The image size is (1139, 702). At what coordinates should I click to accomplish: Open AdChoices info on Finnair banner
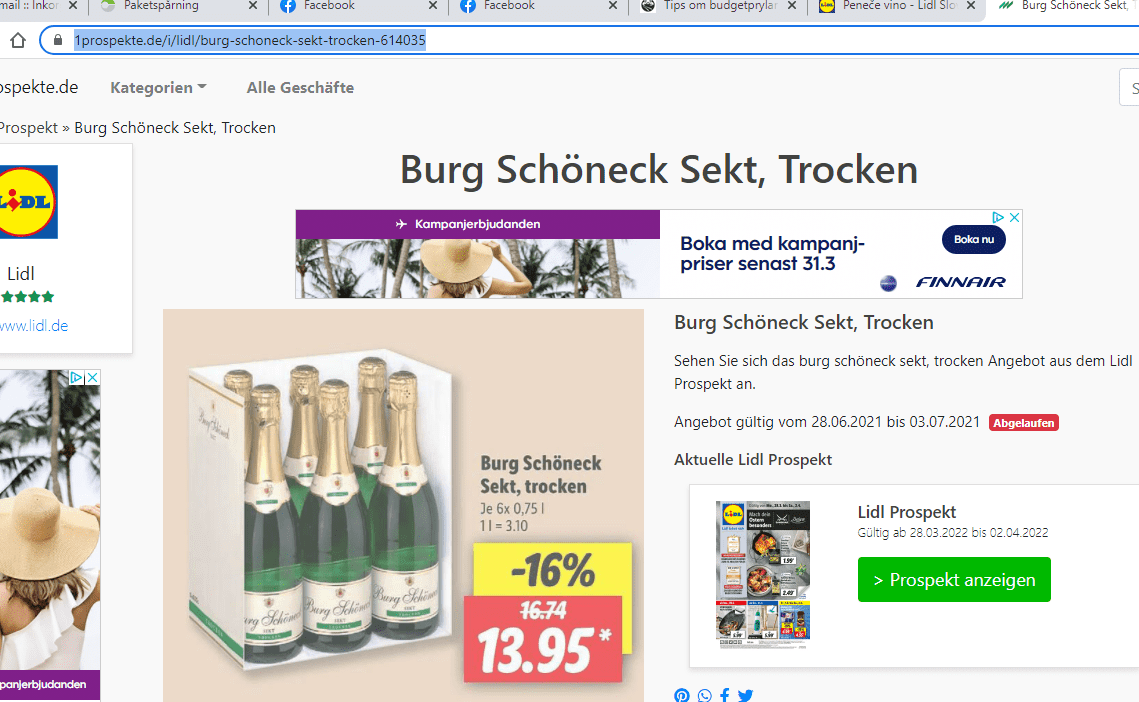pos(999,217)
